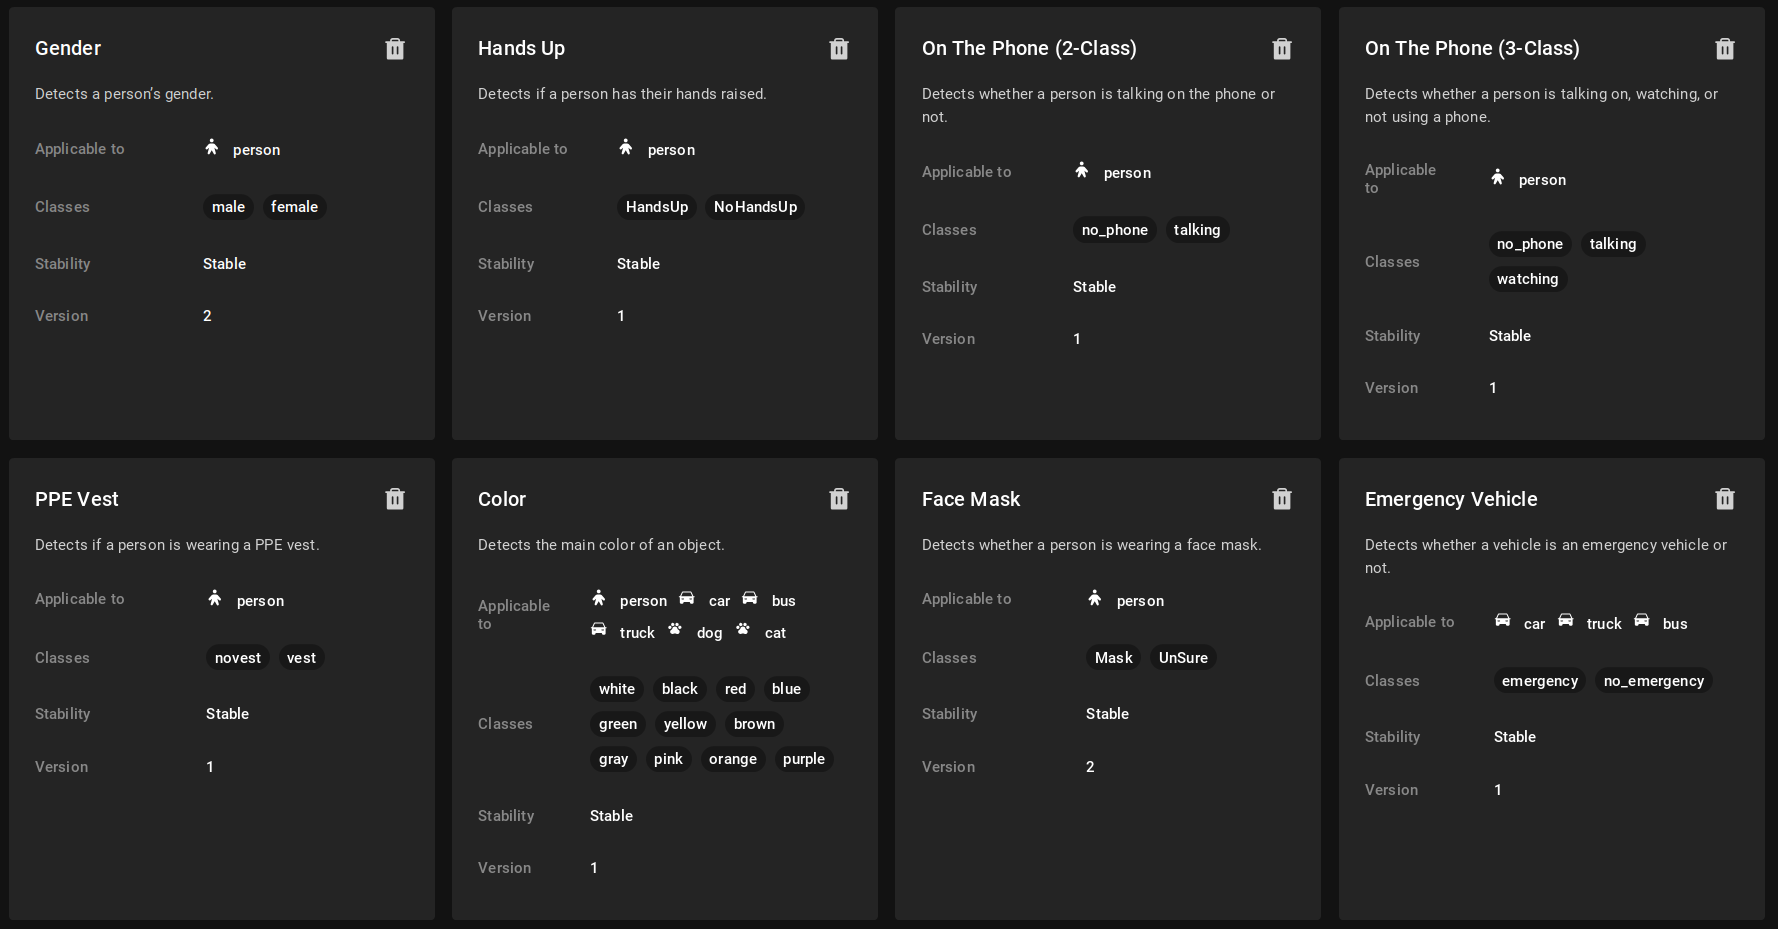
Task: Click Emergency Vehicle delete icon
Action: coord(1724,499)
